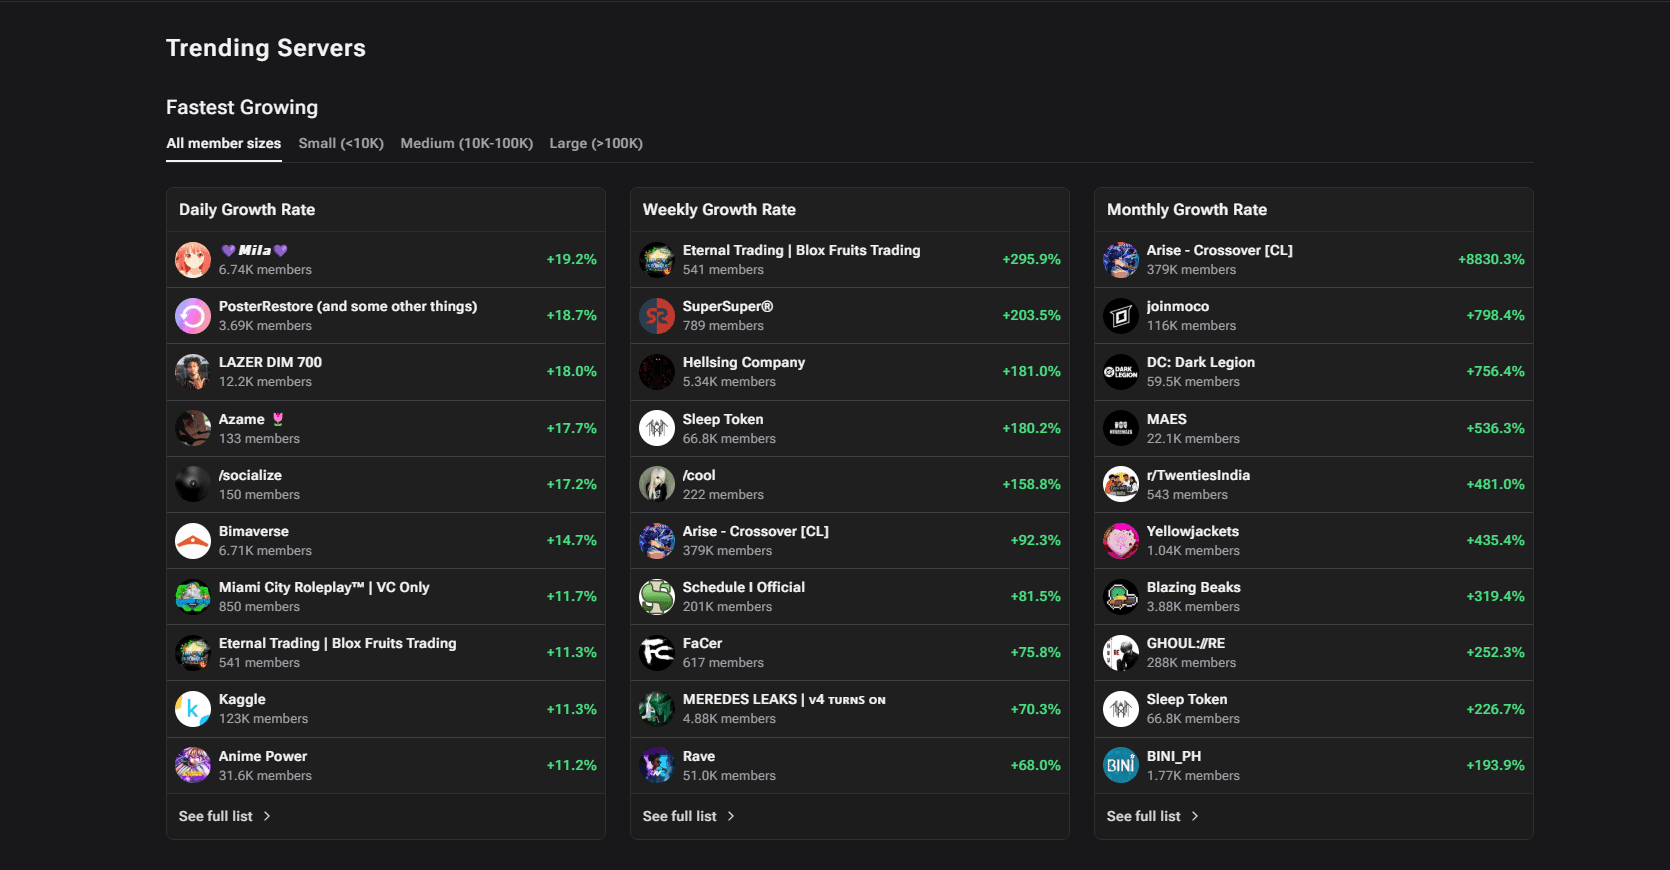Click the BINI_PH server logo icon
This screenshot has height=870, width=1670.
pos(1121,765)
